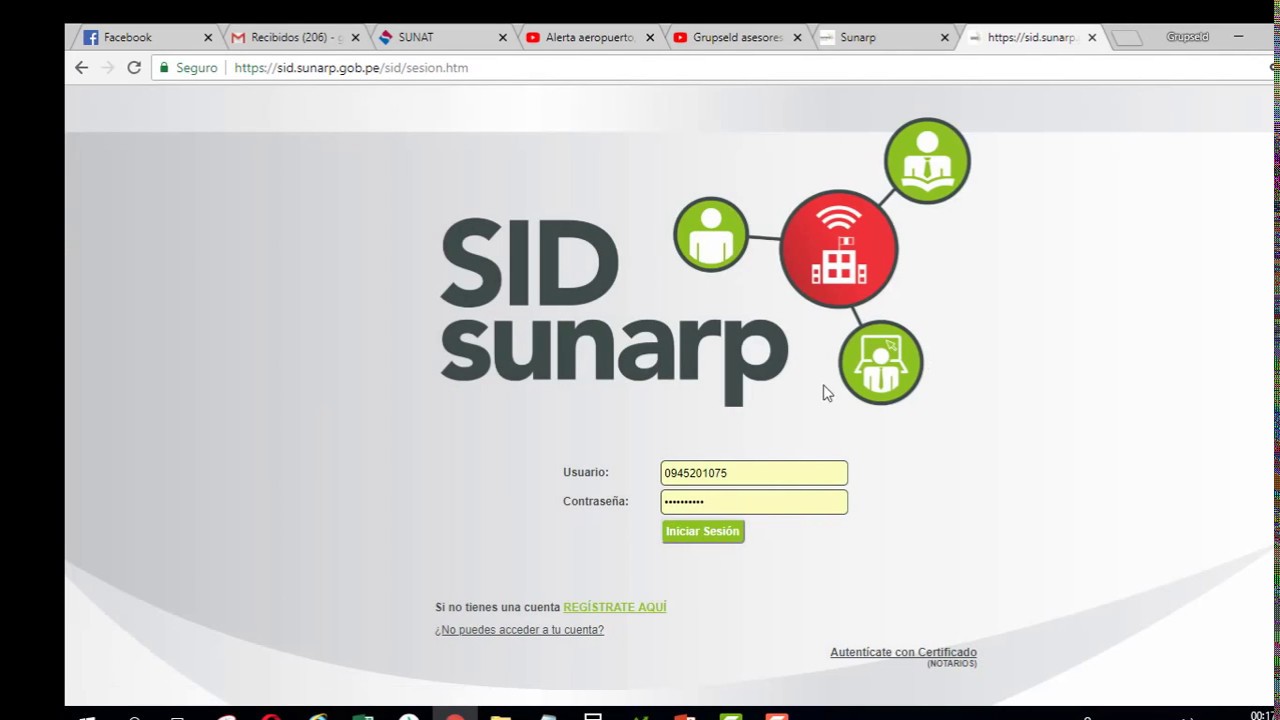Minimize the Chrome window
Viewport: 1280px width, 720px height.
coord(1239,37)
